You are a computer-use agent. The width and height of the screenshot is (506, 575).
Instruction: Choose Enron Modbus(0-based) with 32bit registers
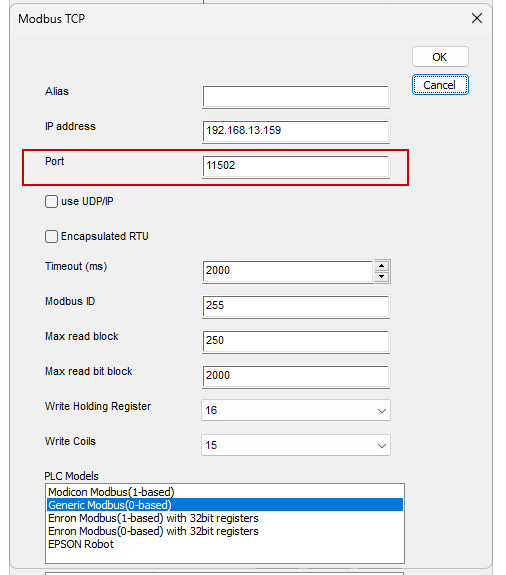tap(153, 531)
